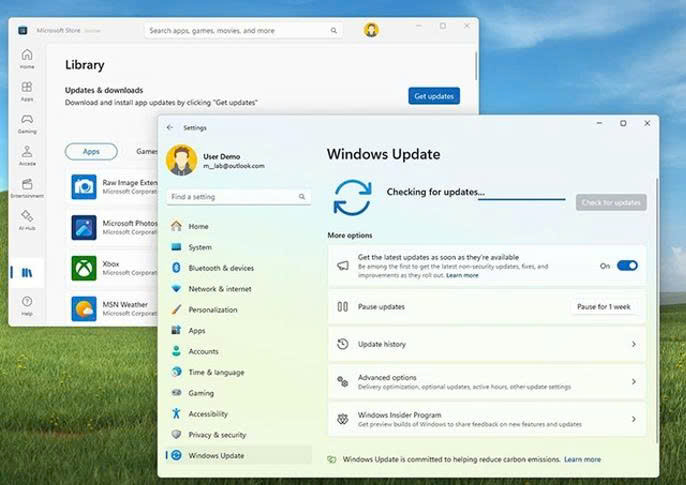The height and width of the screenshot is (485, 686).
Task: Open Bluetooth & devices settings
Action: coord(238,268)
